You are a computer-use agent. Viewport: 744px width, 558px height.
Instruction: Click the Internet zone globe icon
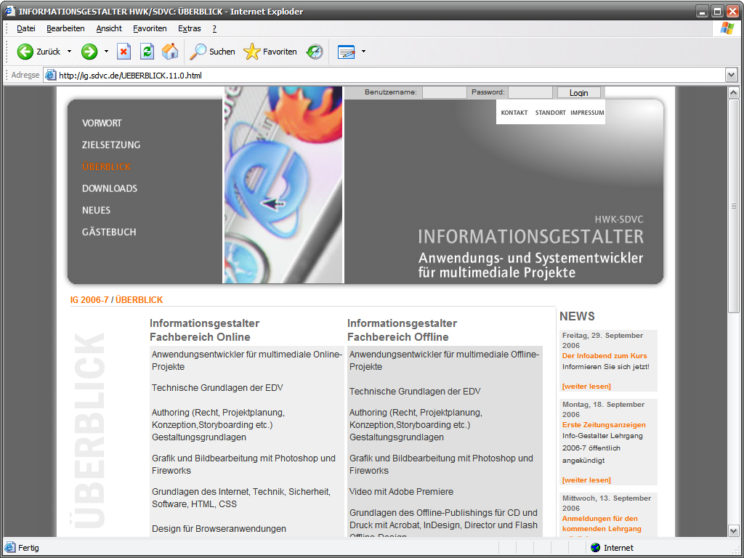[595, 548]
